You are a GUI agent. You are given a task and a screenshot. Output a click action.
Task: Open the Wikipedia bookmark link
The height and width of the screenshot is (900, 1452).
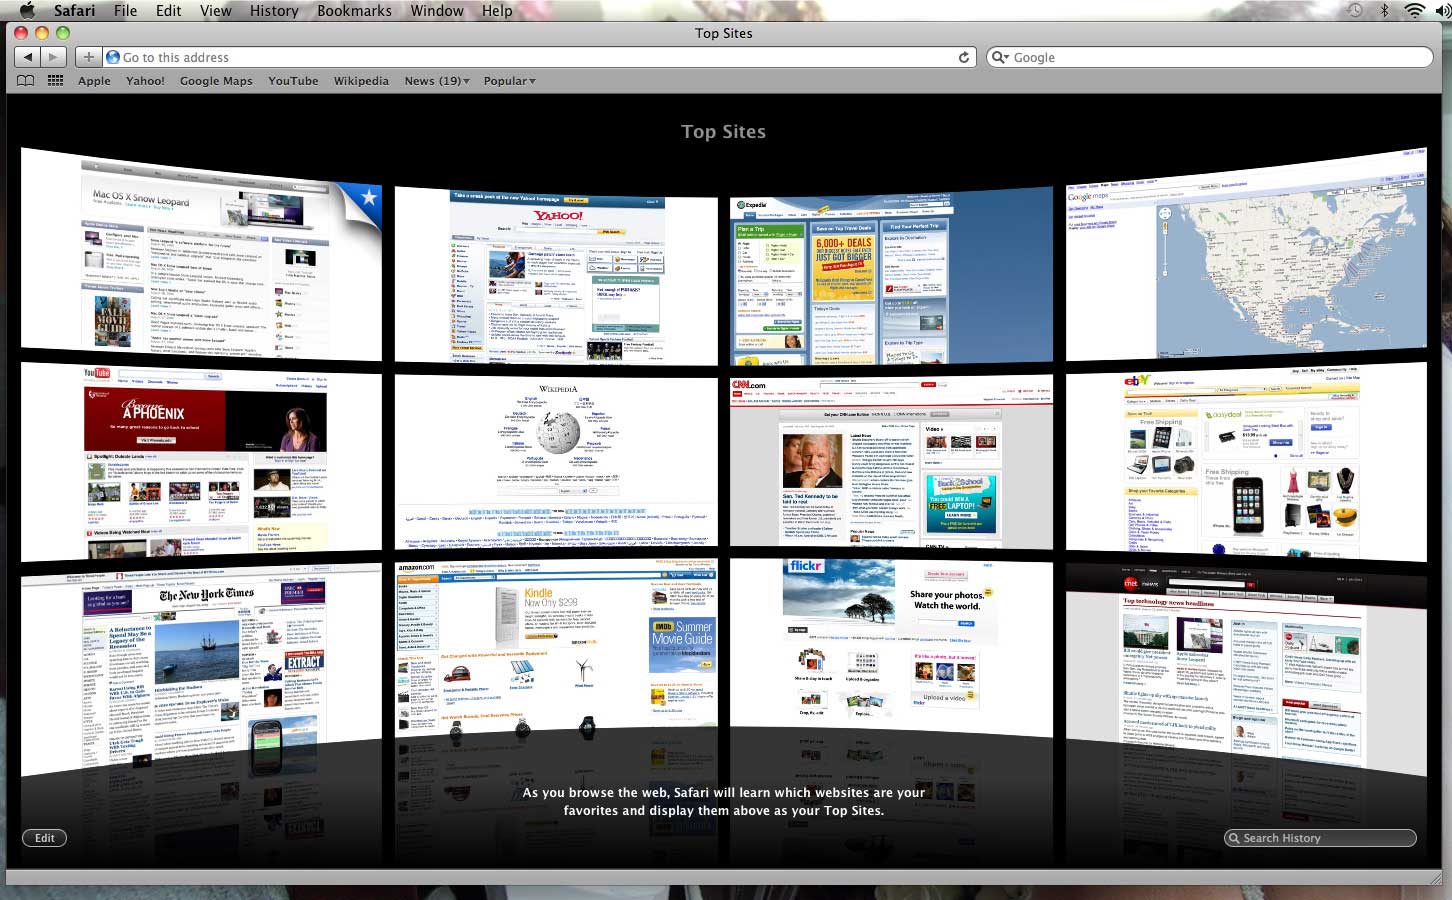pos(361,81)
